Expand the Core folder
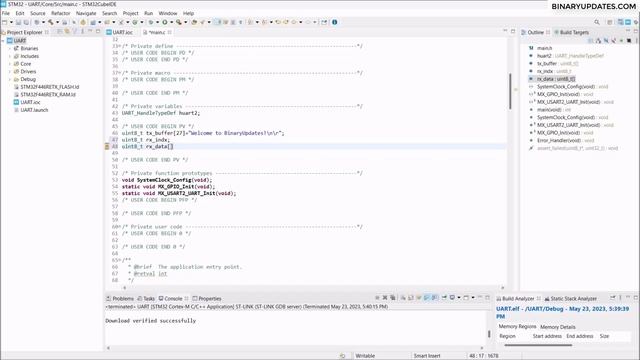Viewport: 640px width, 360px height. pos(10,64)
